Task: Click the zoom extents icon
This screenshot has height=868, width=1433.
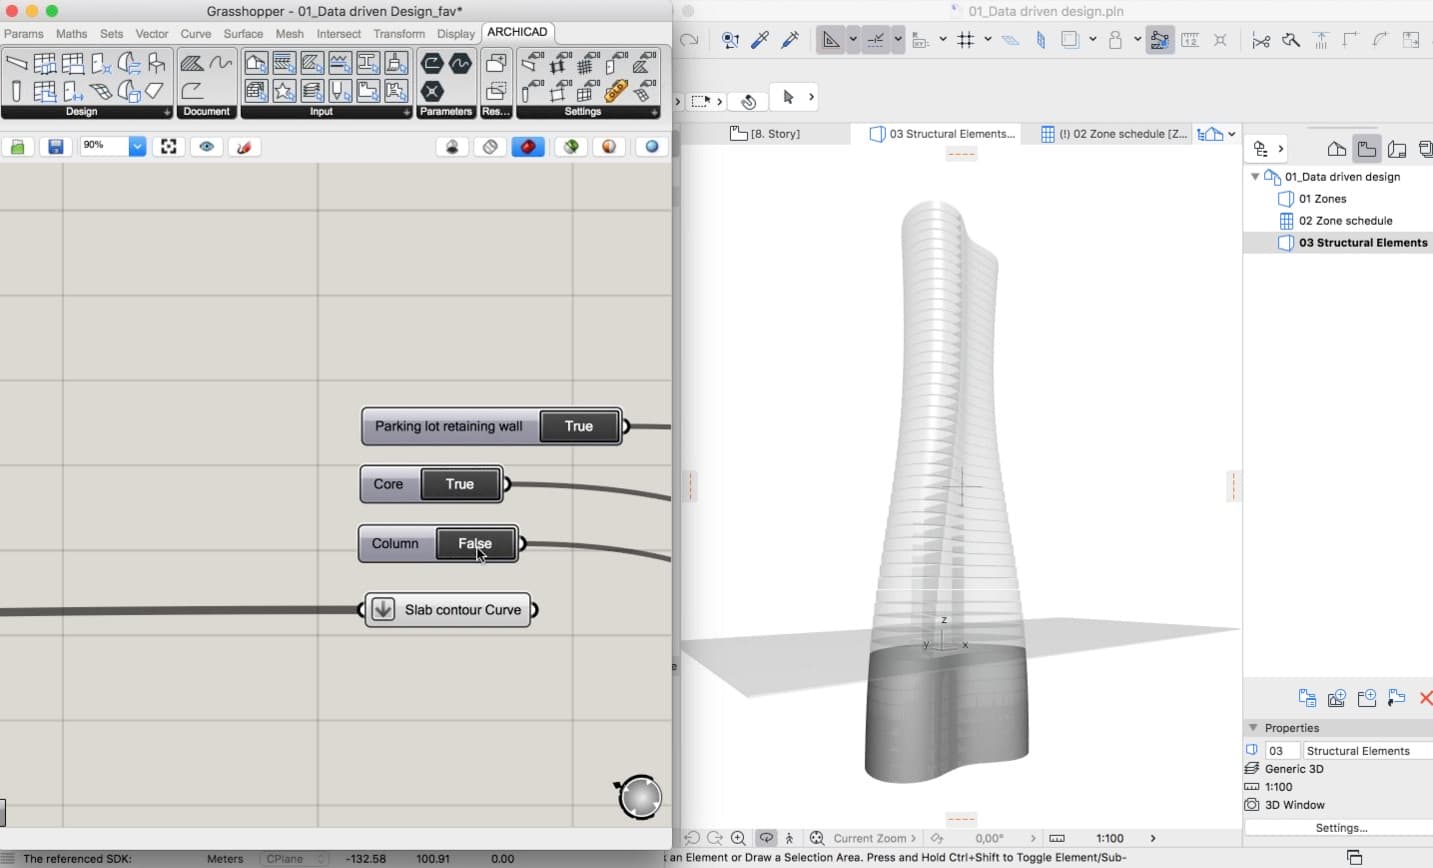Action: [169, 147]
